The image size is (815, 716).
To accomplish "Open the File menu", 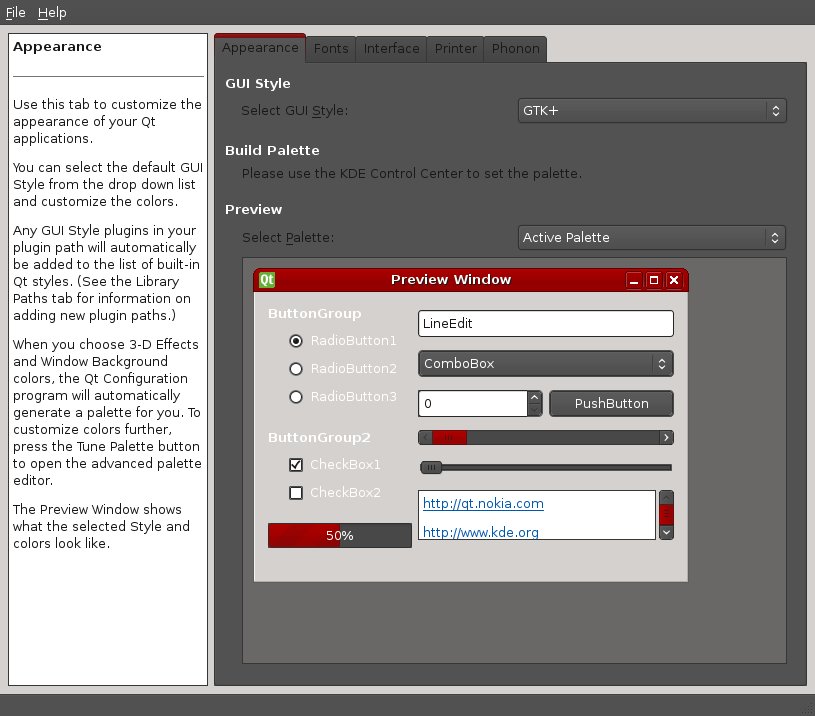I will (16, 12).
